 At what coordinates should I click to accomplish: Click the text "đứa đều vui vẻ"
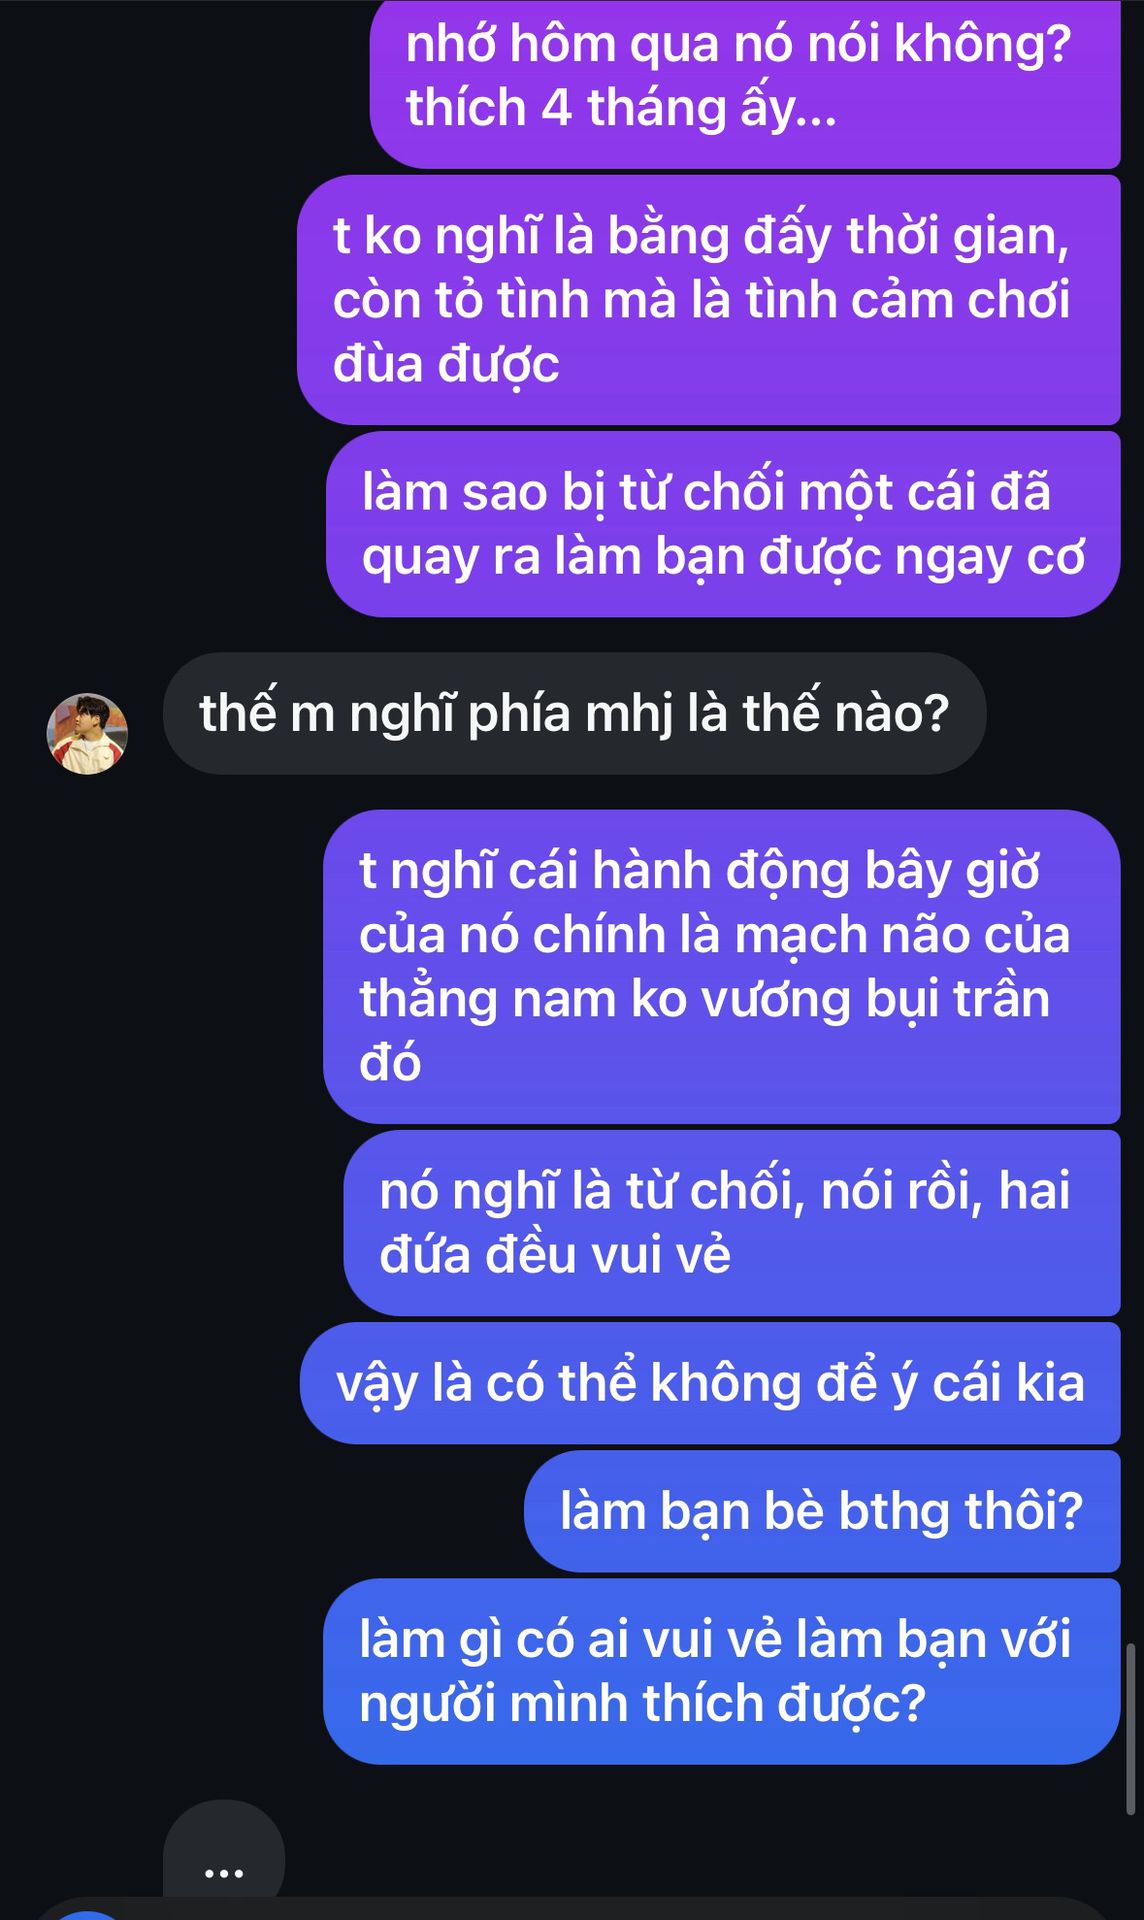click(555, 1254)
